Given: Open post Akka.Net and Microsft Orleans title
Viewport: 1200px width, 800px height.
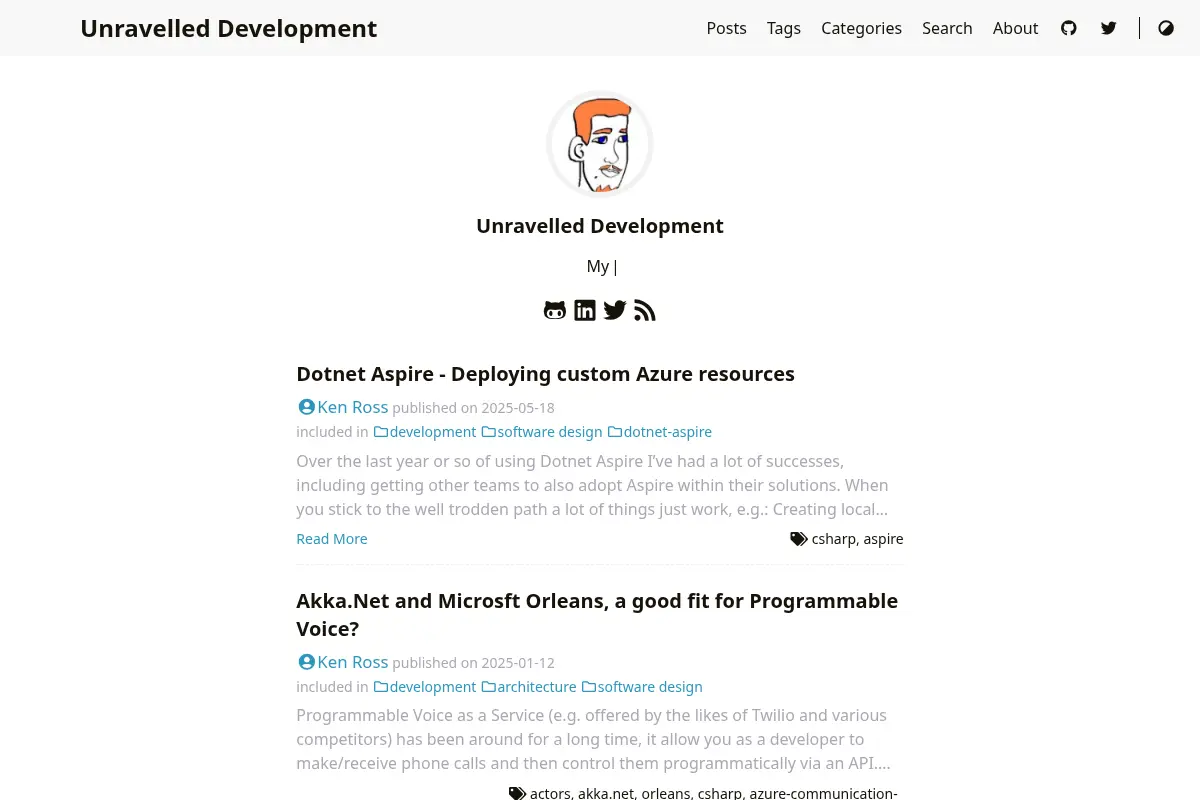Looking at the screenshot, I should click(x=597, y=615).
